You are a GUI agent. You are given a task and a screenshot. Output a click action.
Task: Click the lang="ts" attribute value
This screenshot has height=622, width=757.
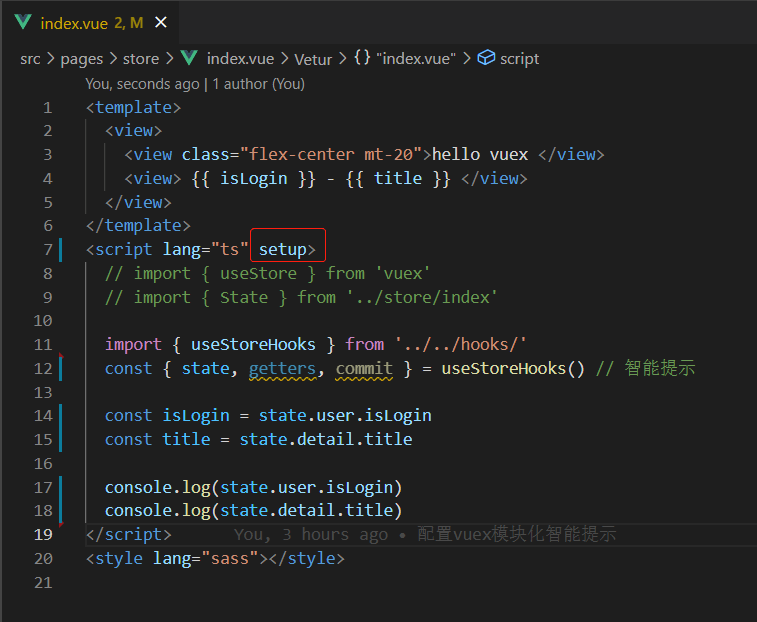click(x=229, y=250)
